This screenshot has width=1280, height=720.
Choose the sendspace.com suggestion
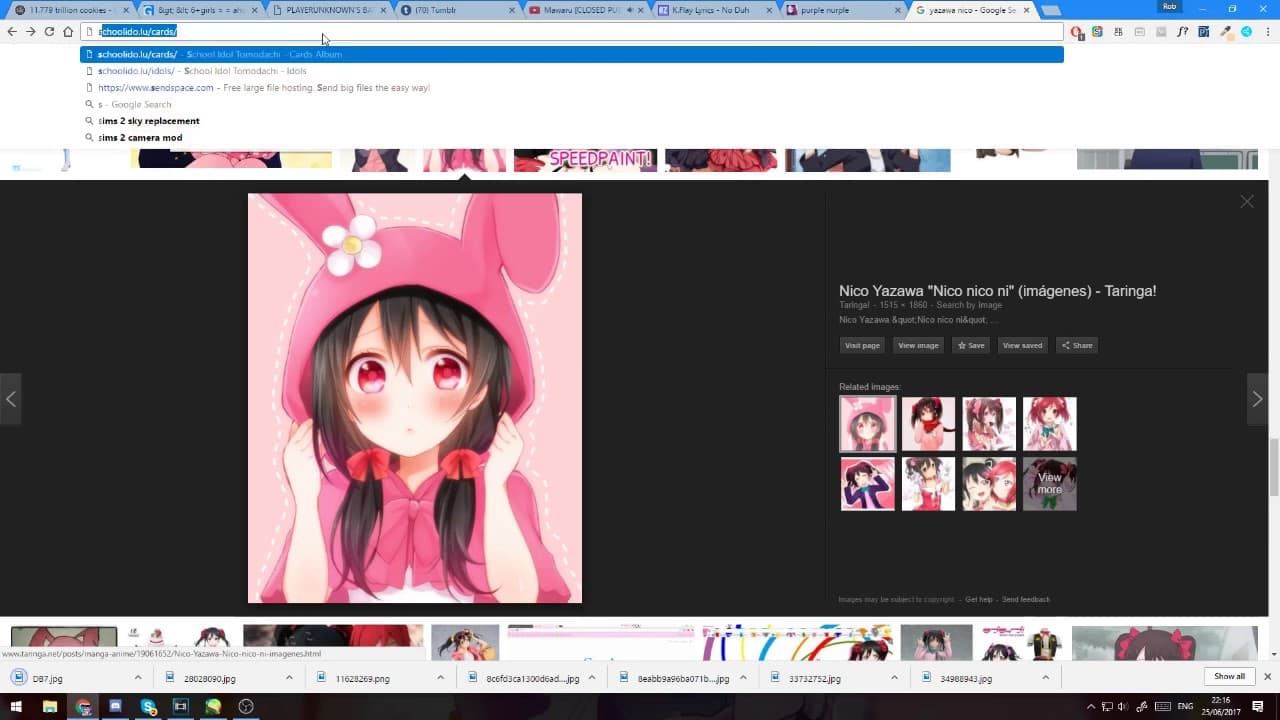tap(572, 87)
